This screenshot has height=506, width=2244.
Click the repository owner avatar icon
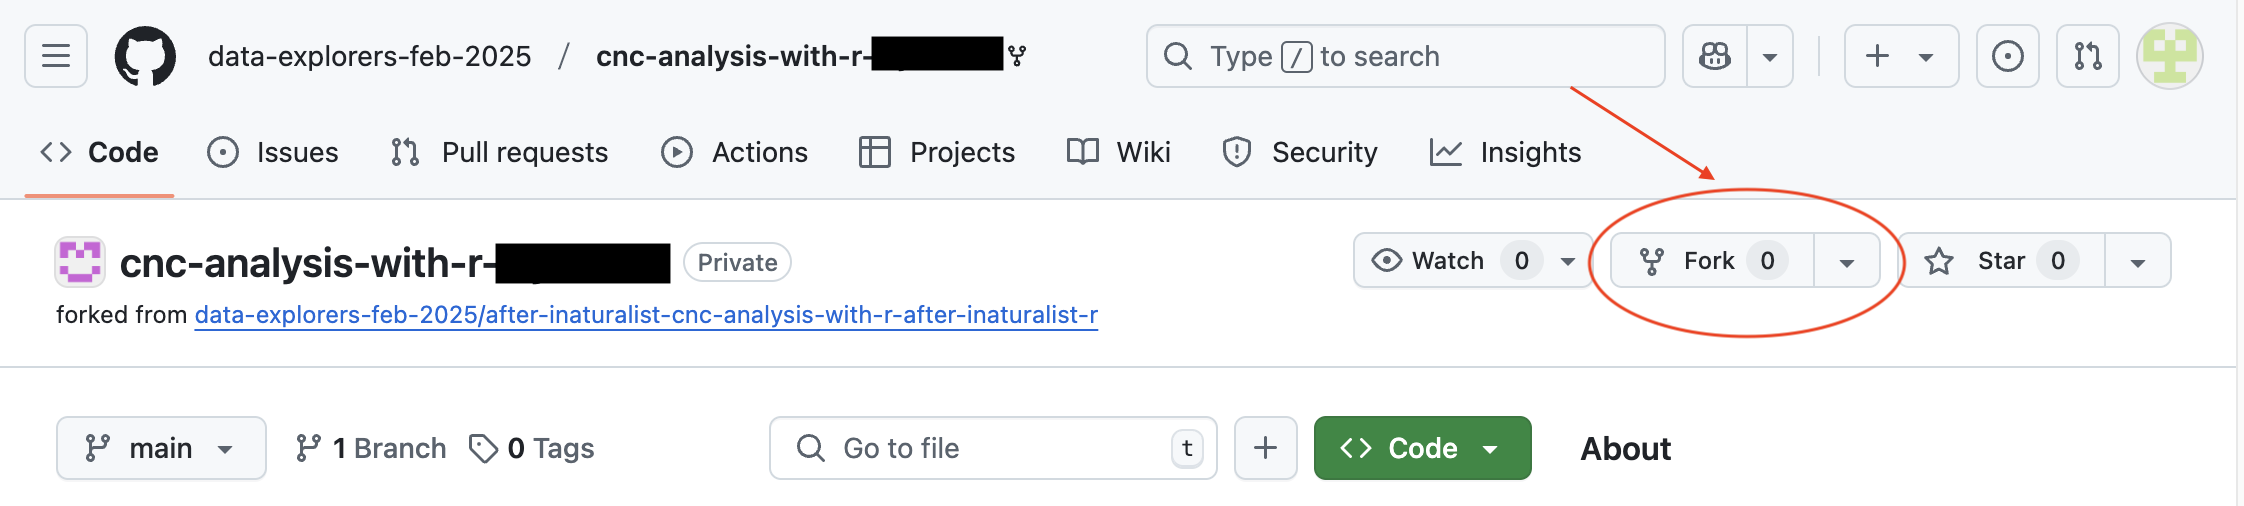[80, 262]
